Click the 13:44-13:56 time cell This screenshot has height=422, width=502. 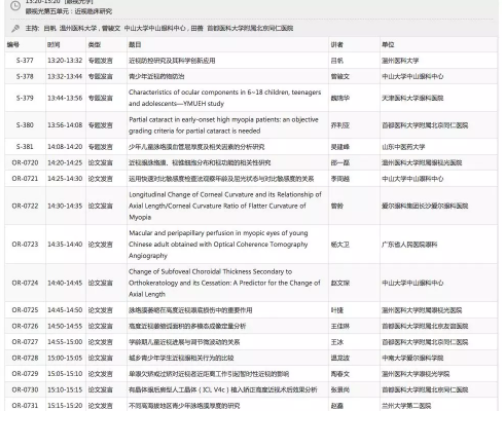click(65, 98)
